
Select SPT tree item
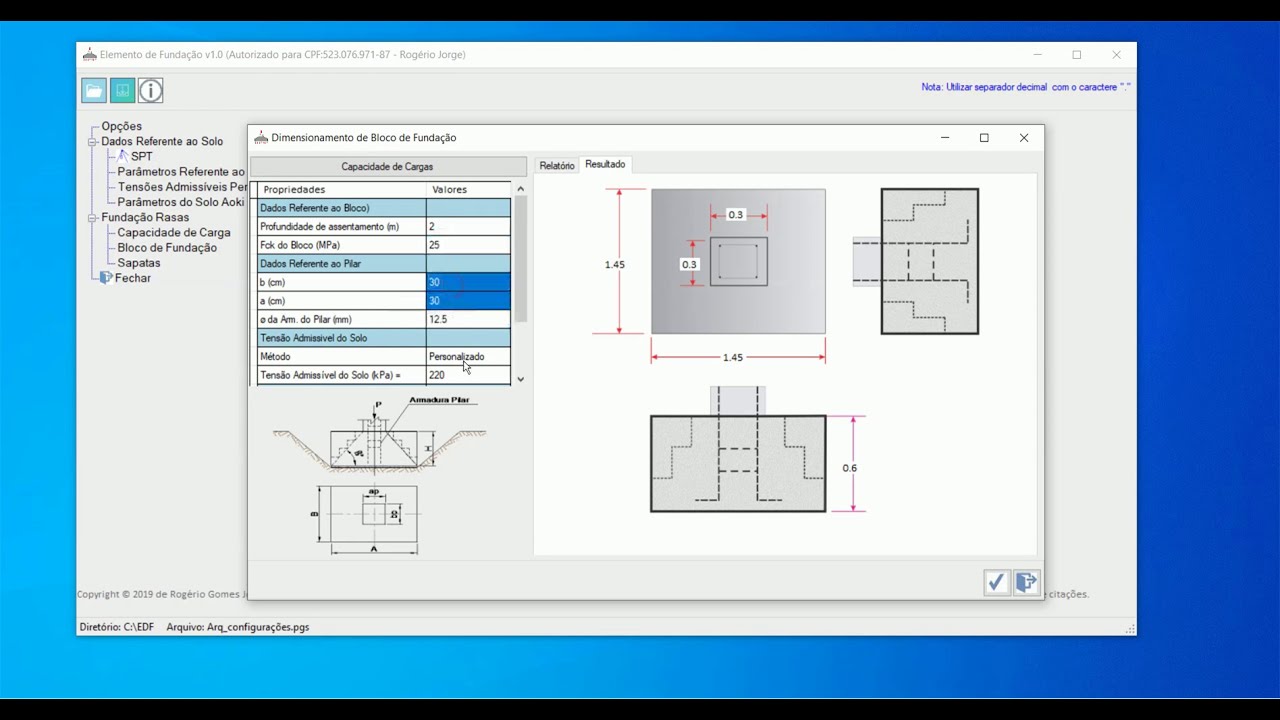142,157
